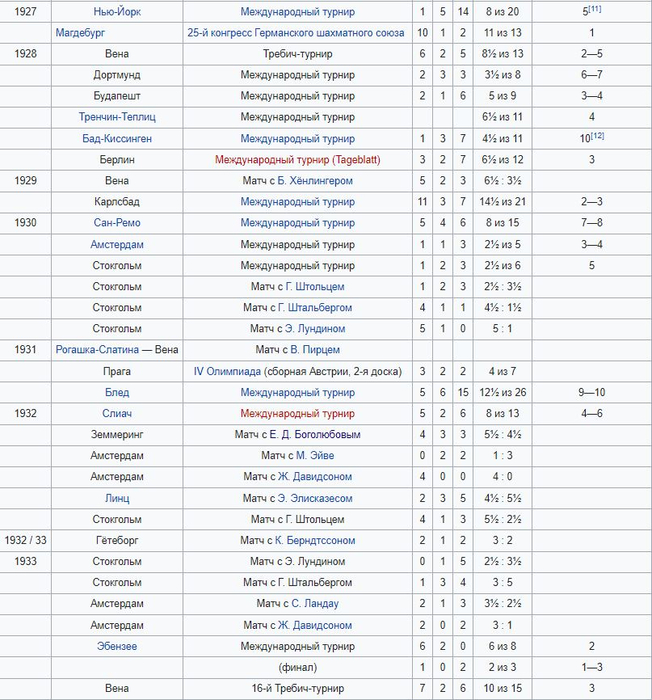The width and height of the screenshot is (652, 700).
Task: Open Международный турнир link in Бад-Киссинген row
Action: [297, 138]
